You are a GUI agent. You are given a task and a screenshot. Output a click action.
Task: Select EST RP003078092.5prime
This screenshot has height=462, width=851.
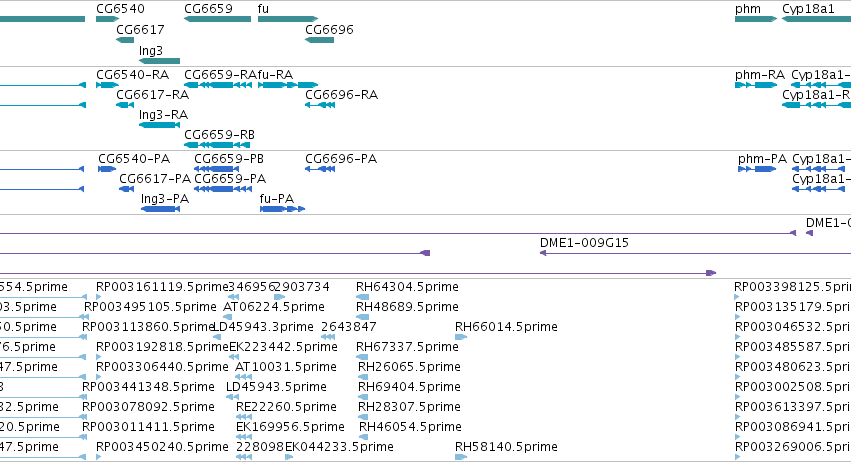(148, 407)
